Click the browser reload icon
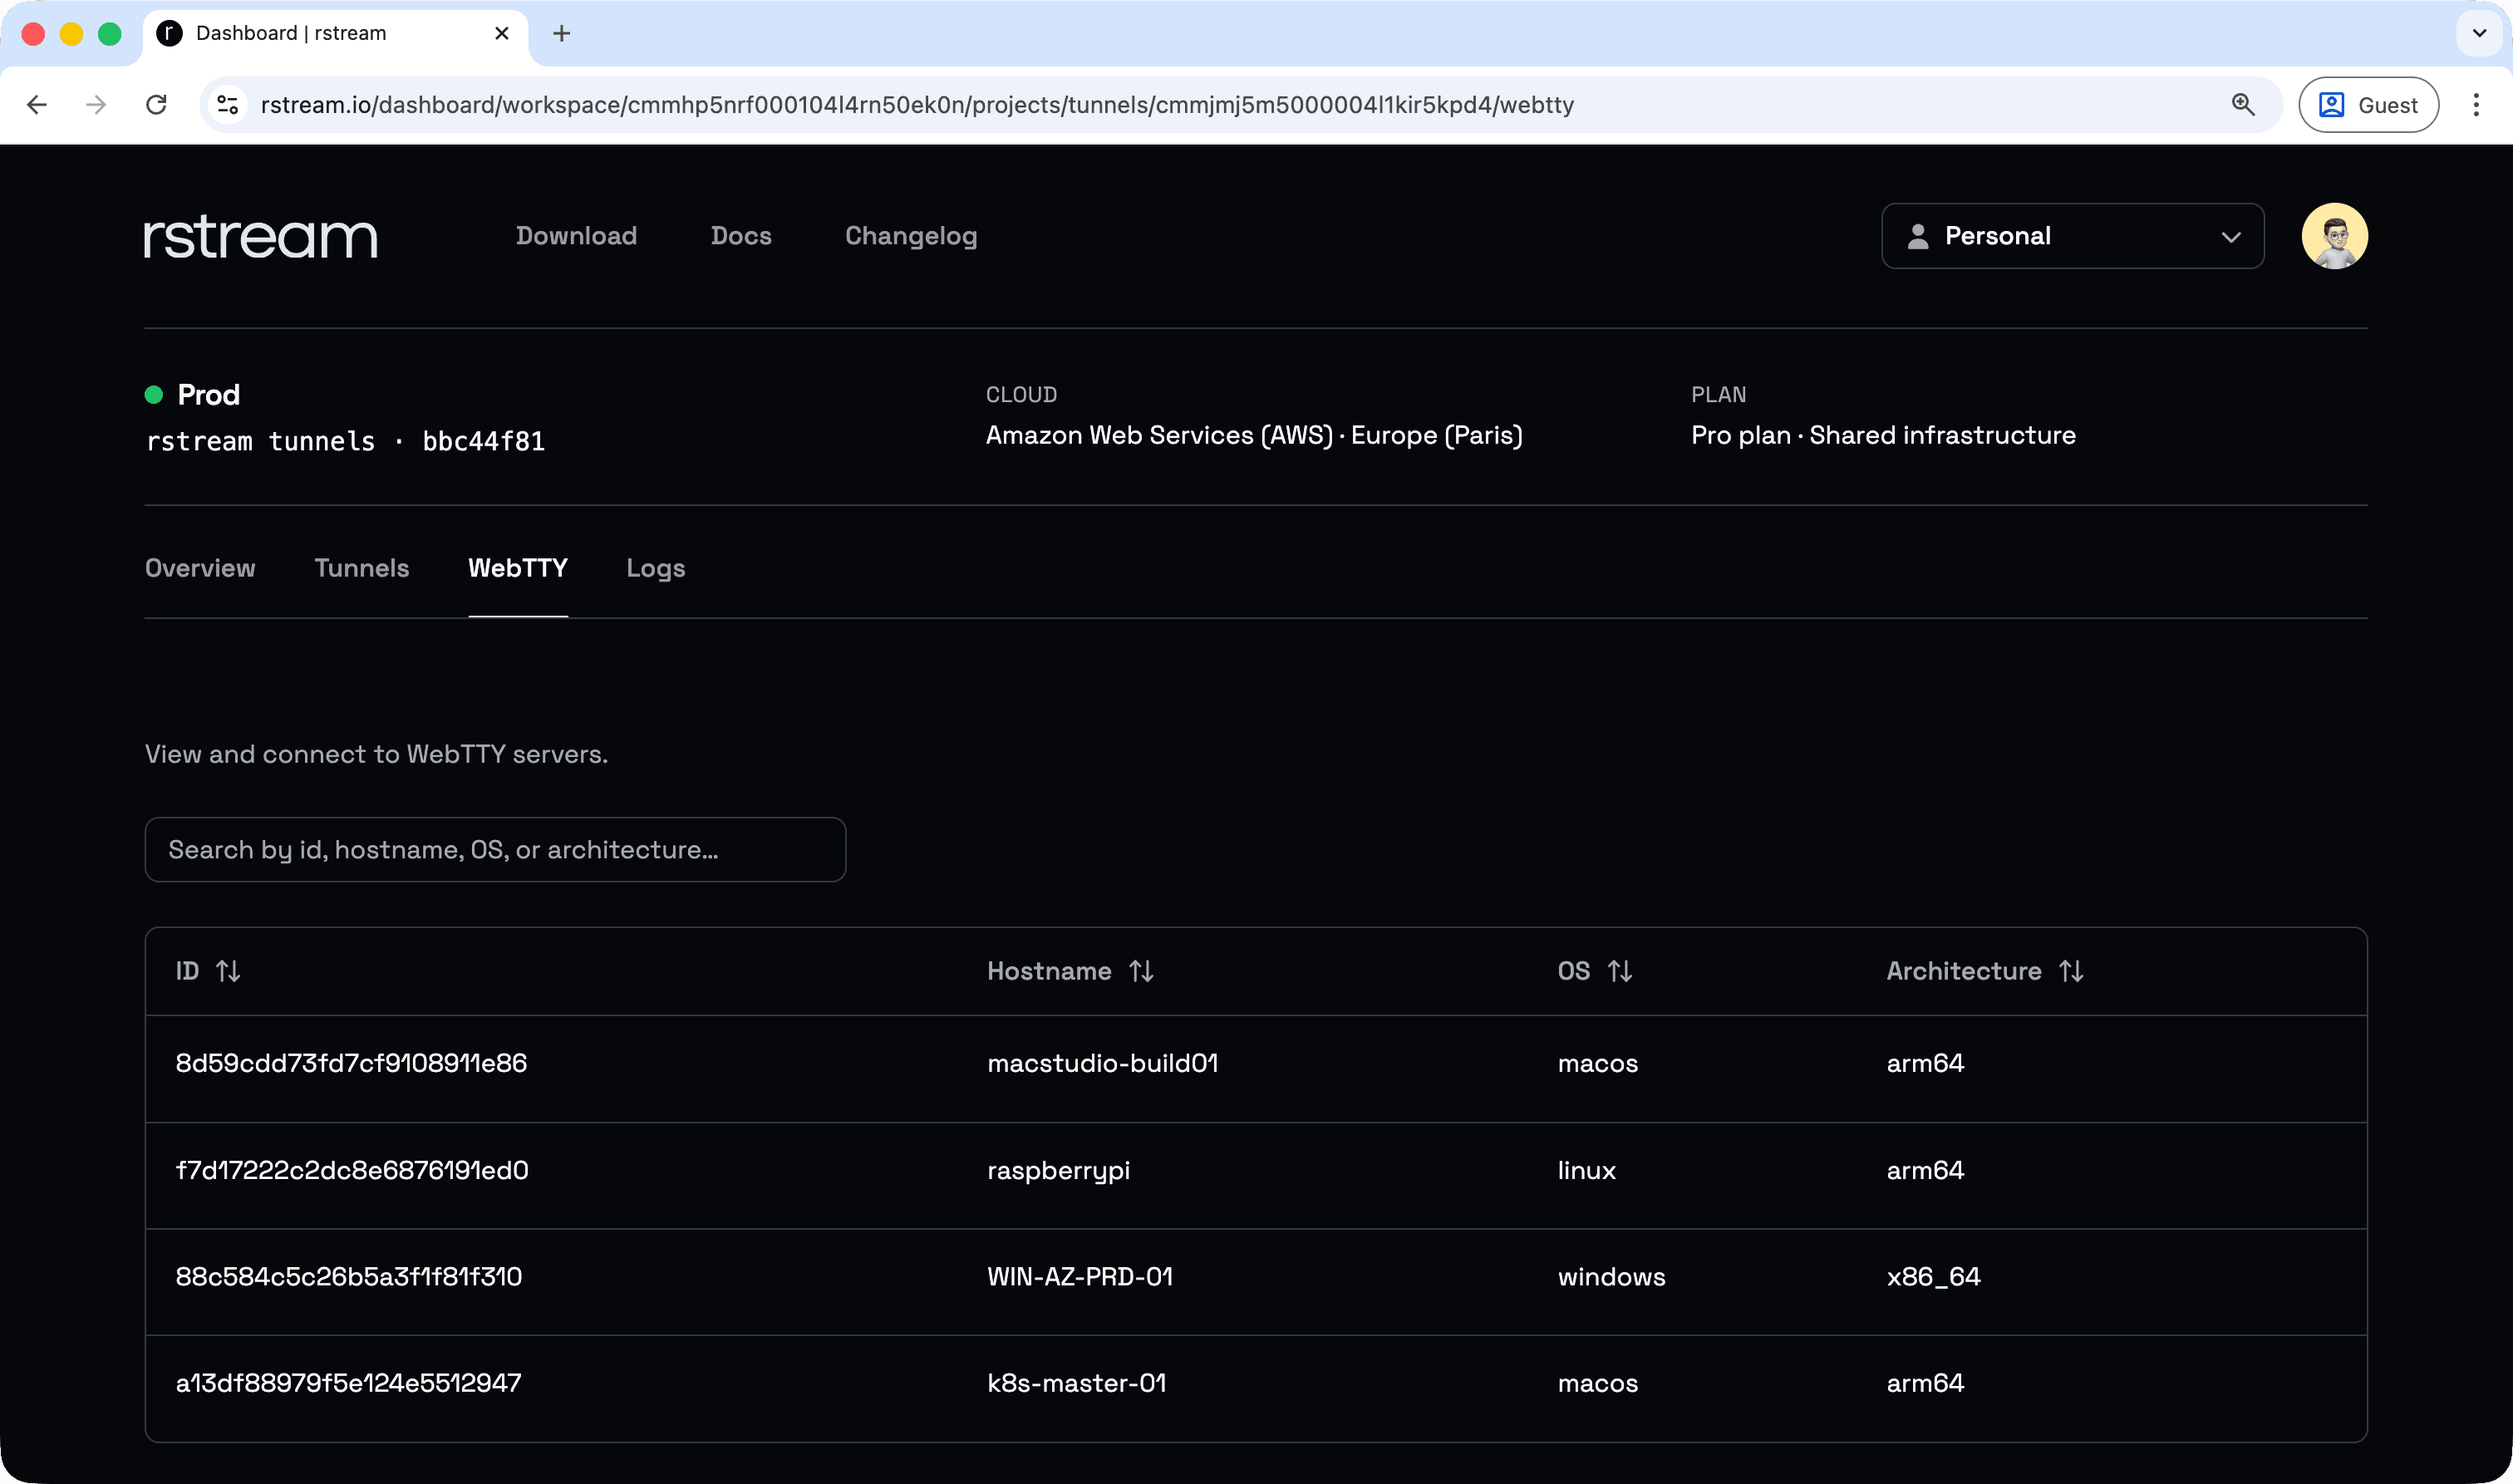The image size is (2513, 1484). pos(156,104)
